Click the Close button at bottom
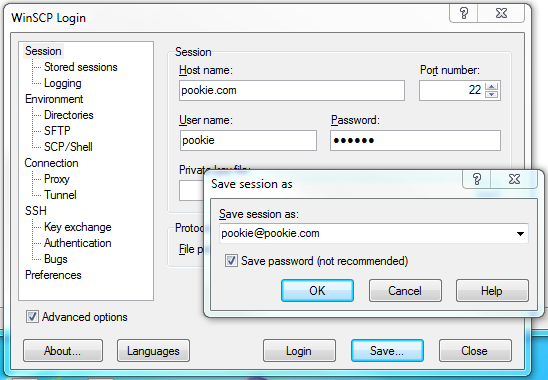548x380 pixels. (475, 350)
